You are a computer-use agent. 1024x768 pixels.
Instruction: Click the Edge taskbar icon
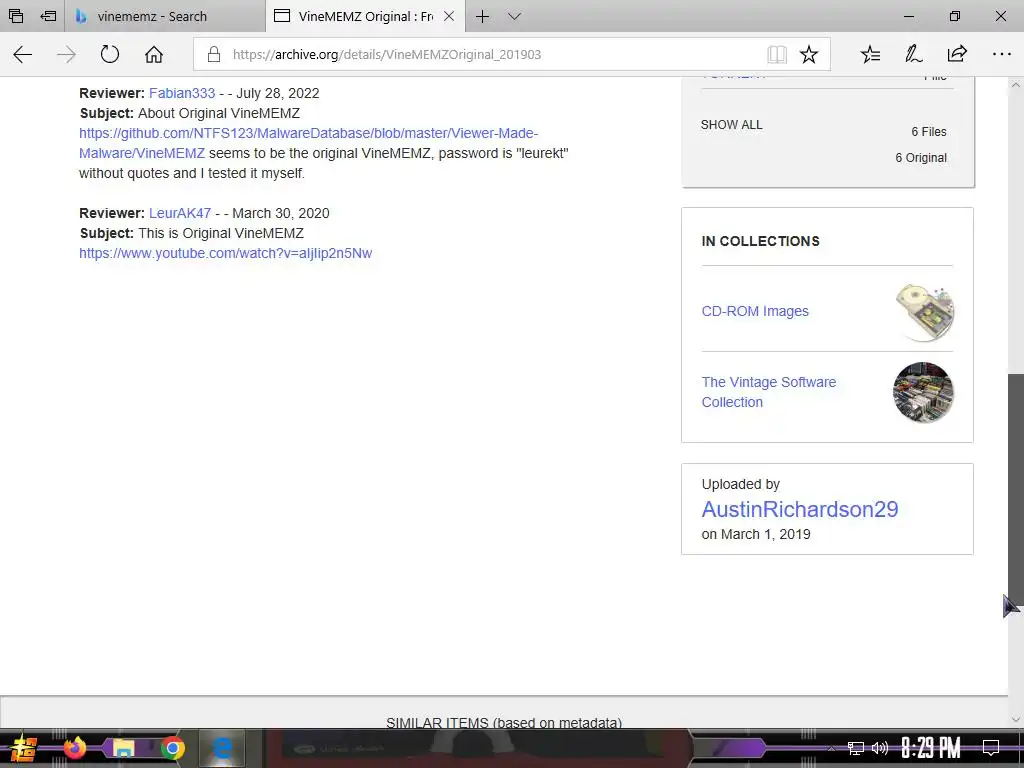tap(222, 748)
